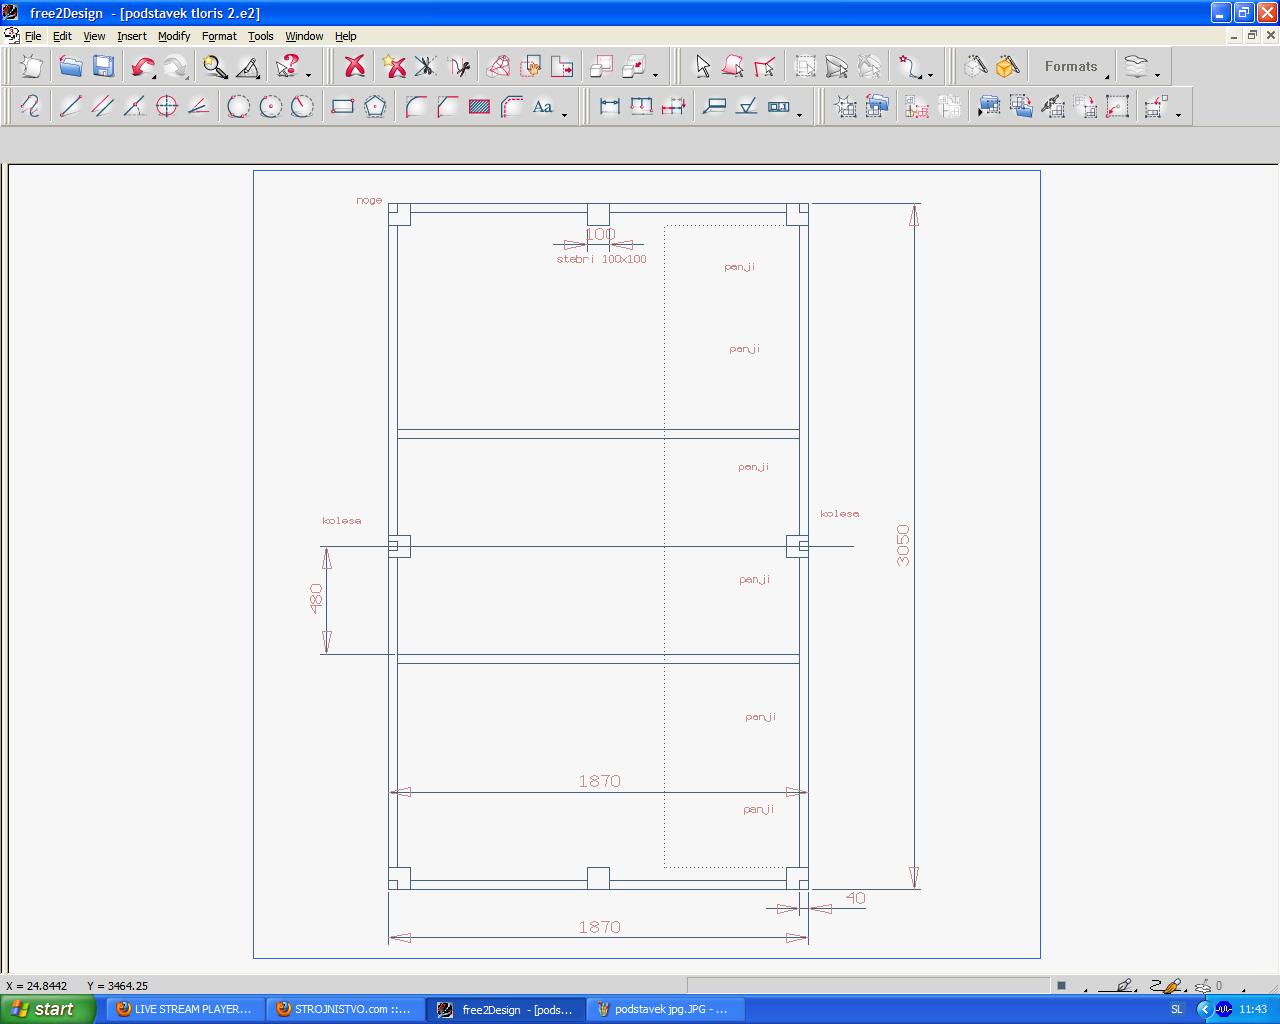This screenshot has height=1024, width=1280.
Task: Expand the text tool dropdown arrow
Action: point(564,113)
